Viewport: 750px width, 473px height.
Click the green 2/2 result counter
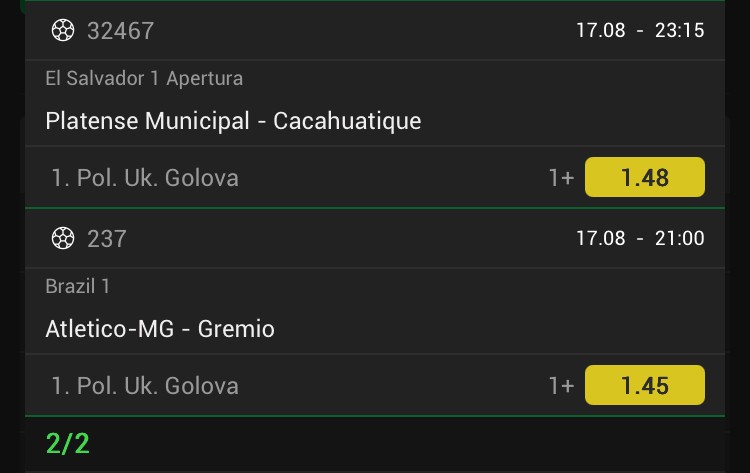(67, 444)
